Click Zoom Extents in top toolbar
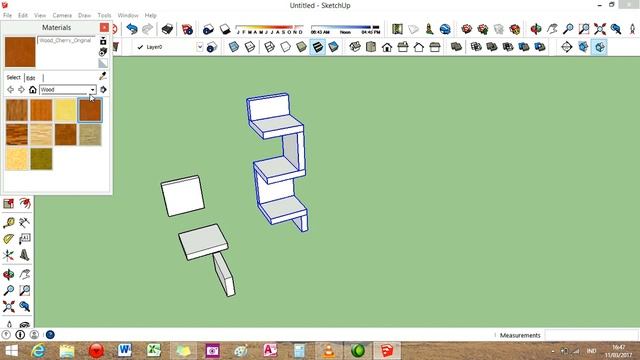The image size is (640, 360). coord(600,29)
